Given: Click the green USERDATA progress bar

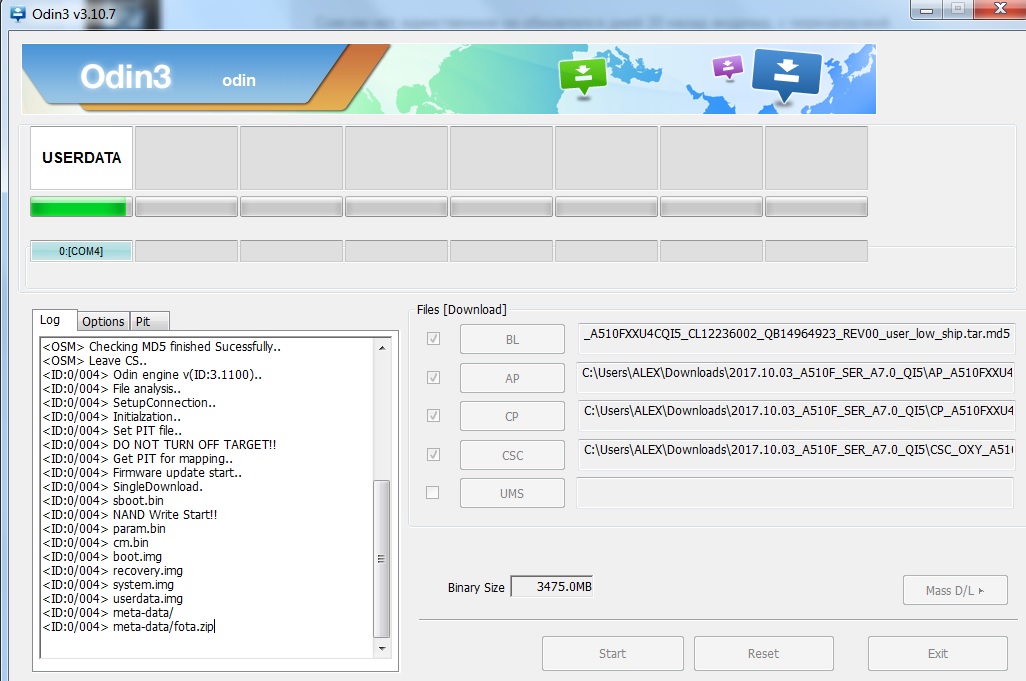Looking at the screenshot, I should coord(80,207).
